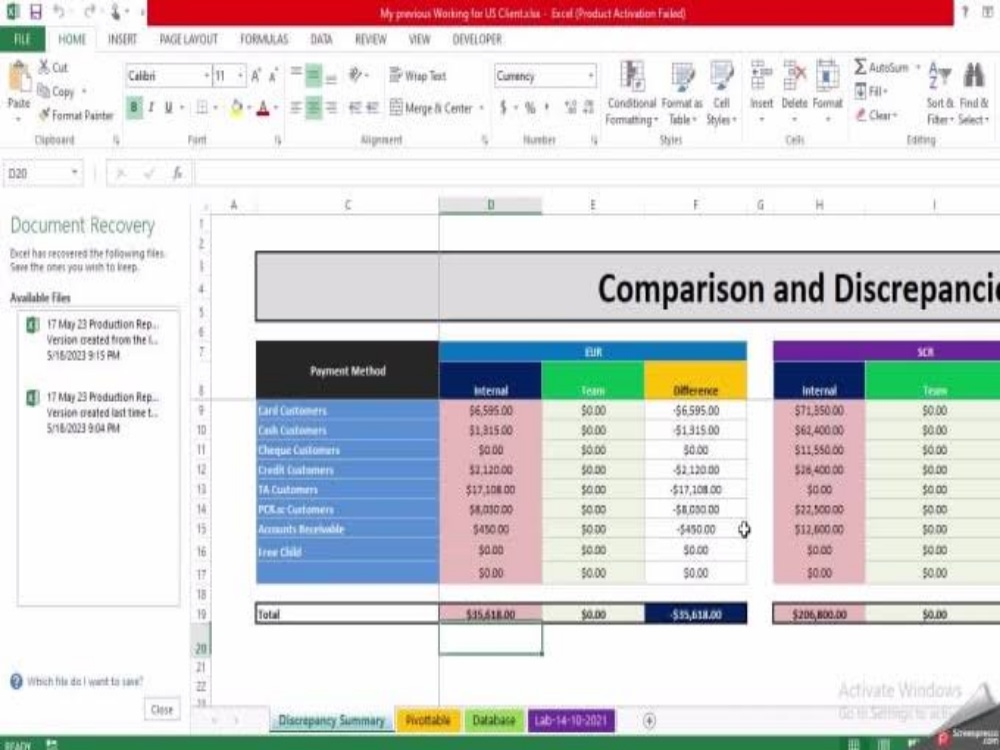Open Format as Table gallery
The width and height of the screenshot is (1000, 750).
682,93
